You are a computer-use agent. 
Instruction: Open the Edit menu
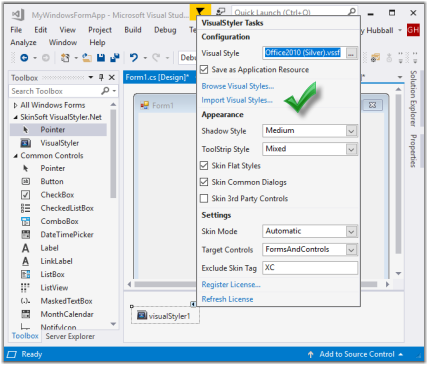[x=41, y=30]
